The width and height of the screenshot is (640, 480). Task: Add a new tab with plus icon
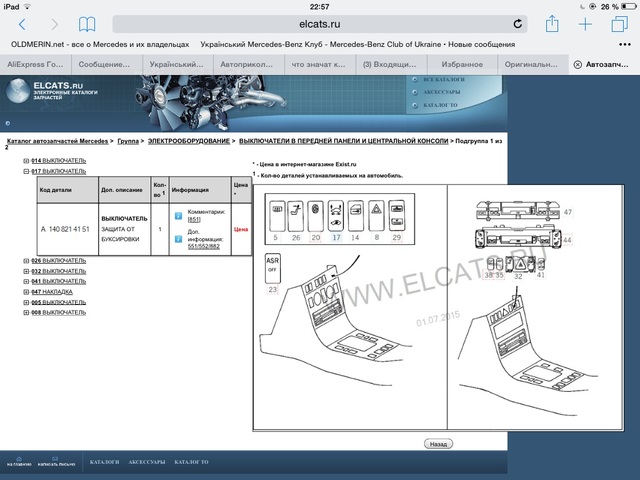585,24
